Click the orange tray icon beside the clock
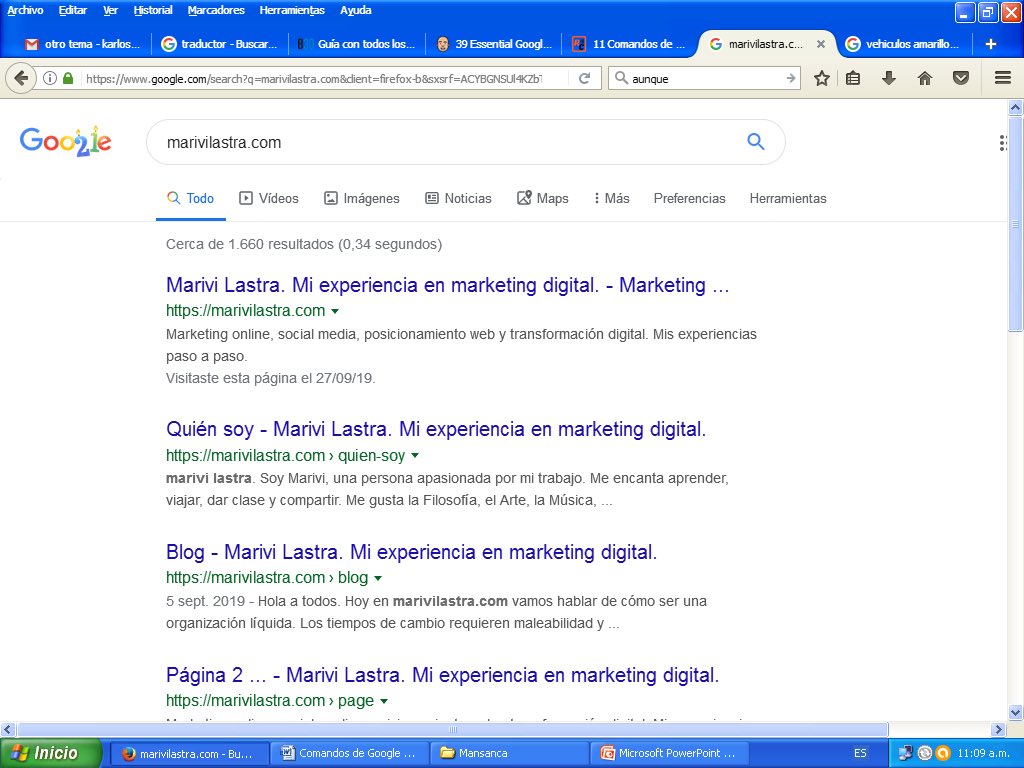 click(943, 753)
